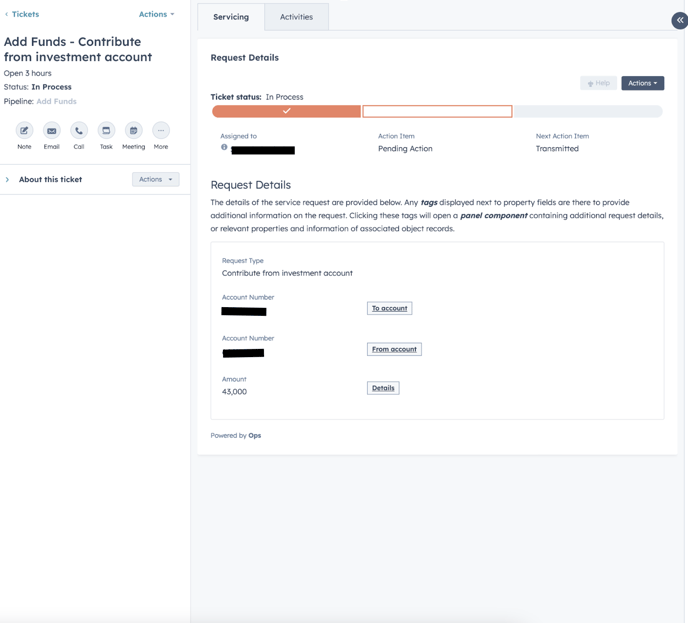Schedule a Meeting via the calendar icon
Screen dimensions: 688x623
(133, 131)
